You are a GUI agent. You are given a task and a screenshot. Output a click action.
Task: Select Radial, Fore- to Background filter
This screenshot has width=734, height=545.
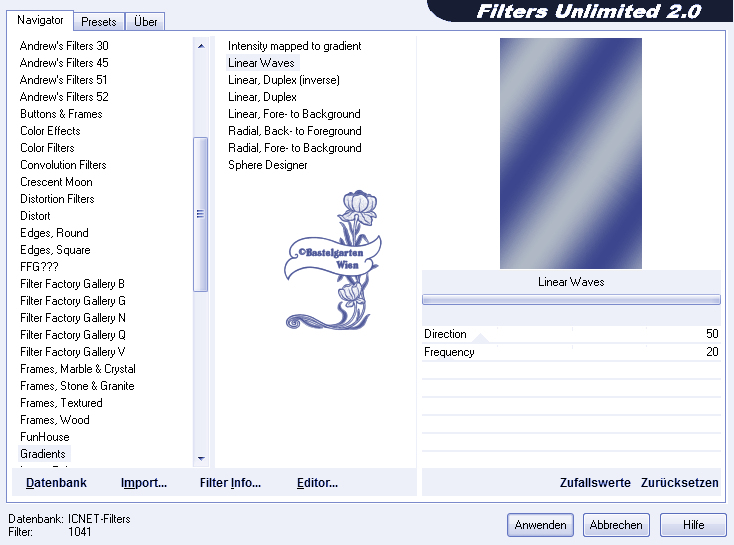click(294, 148)
